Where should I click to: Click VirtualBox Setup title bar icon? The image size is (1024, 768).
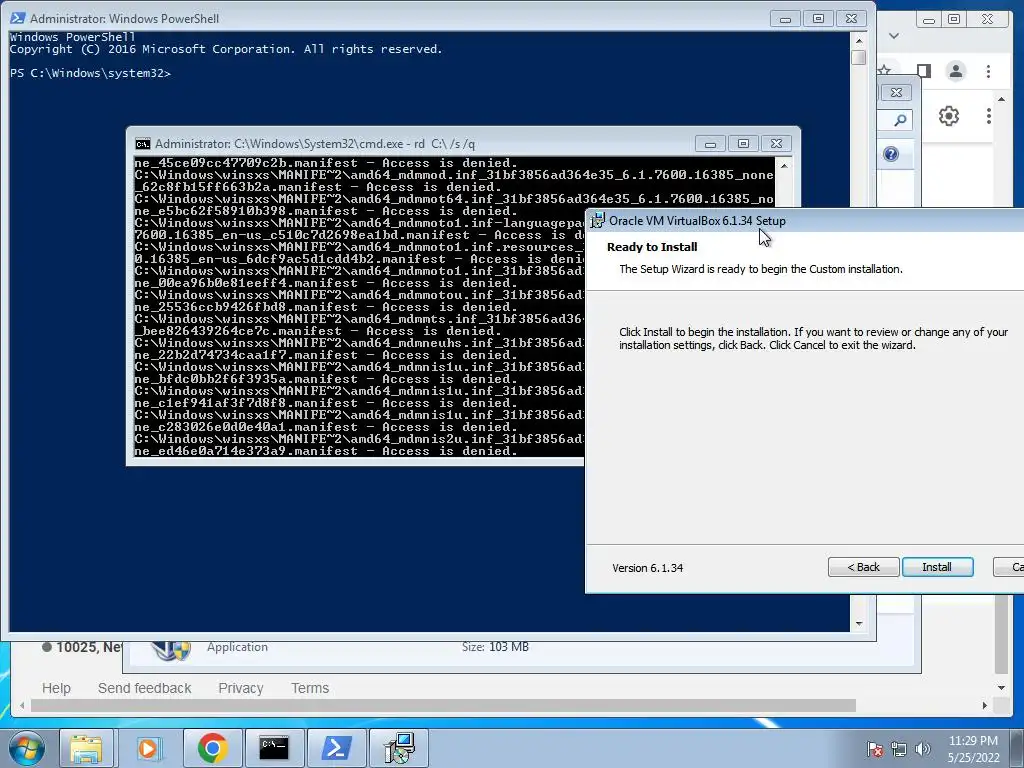(x=597, y=221)
